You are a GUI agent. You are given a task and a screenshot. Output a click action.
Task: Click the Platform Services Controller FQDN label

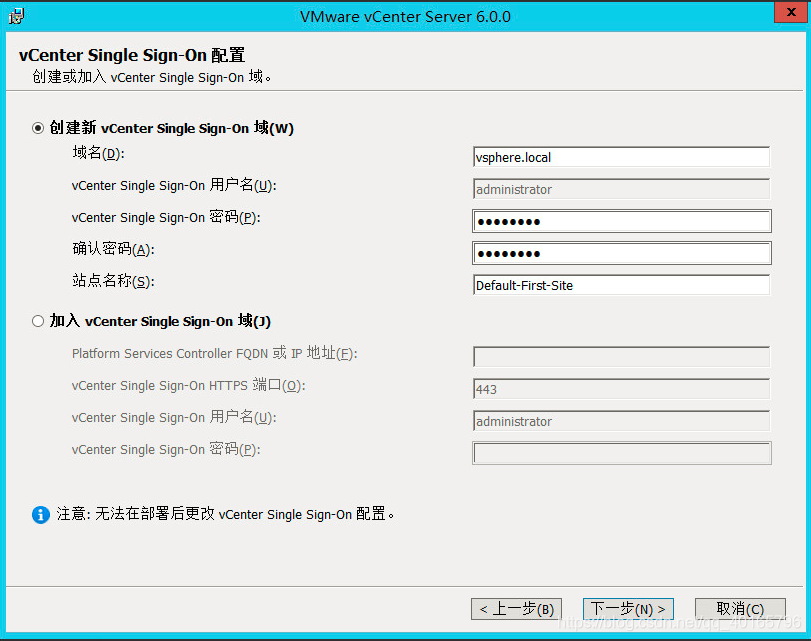click(215, 354)
